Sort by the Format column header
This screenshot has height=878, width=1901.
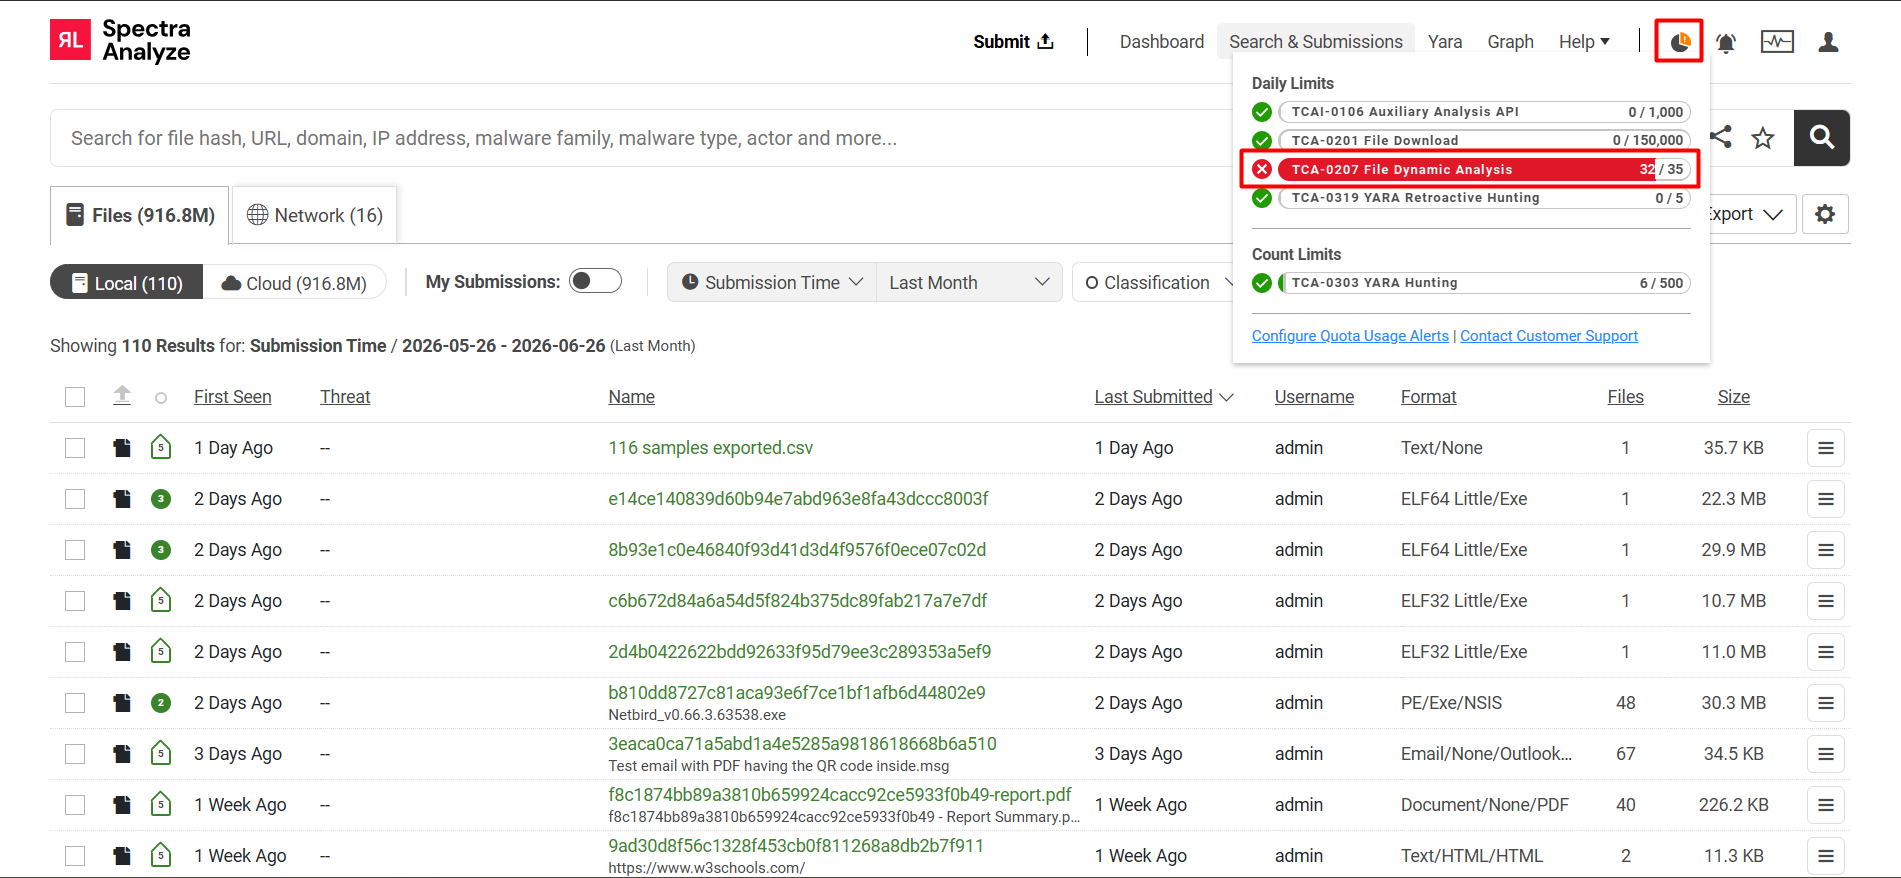click(1429, 397)
